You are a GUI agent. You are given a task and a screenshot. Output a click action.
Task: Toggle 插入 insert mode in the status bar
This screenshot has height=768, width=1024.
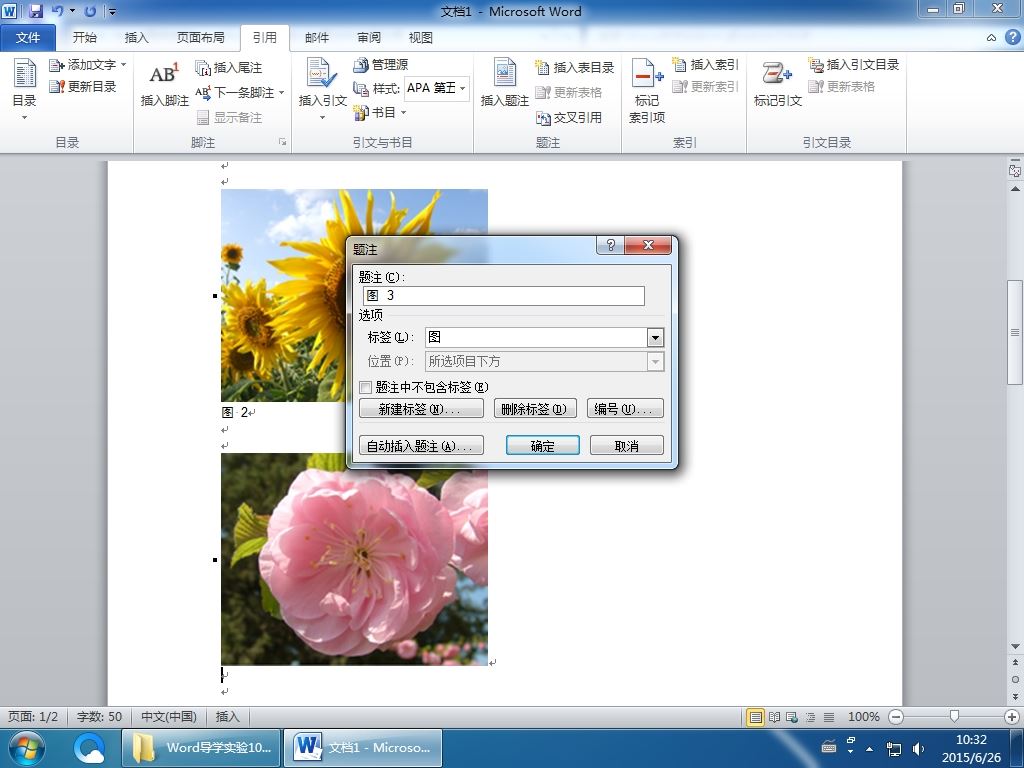(x=227, y=716)
